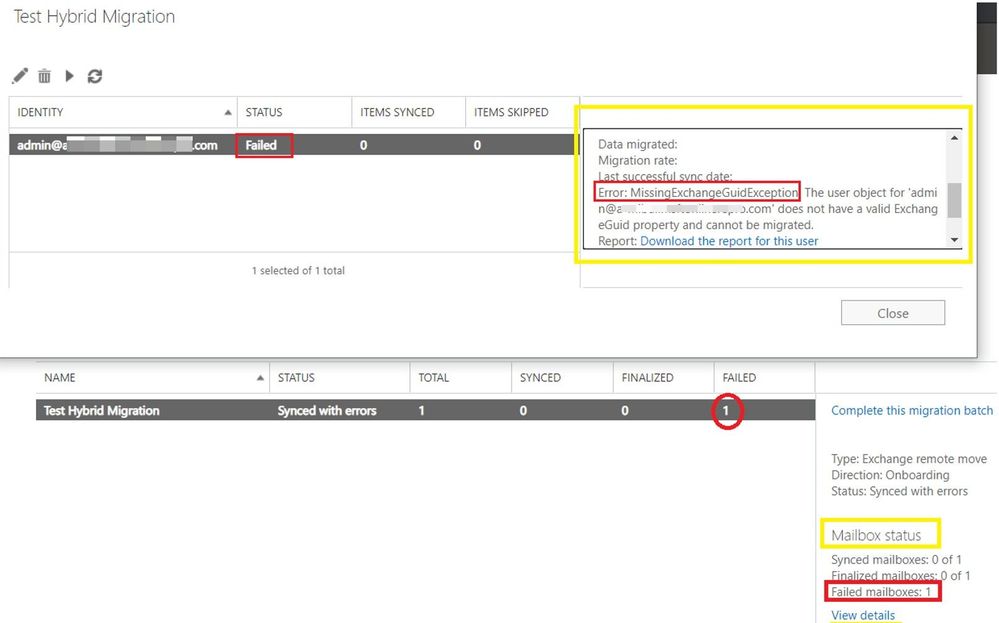Viewport: 999px width, 623px height.
Task: Click failed count 1 in batch row
Action: point(726,411)
